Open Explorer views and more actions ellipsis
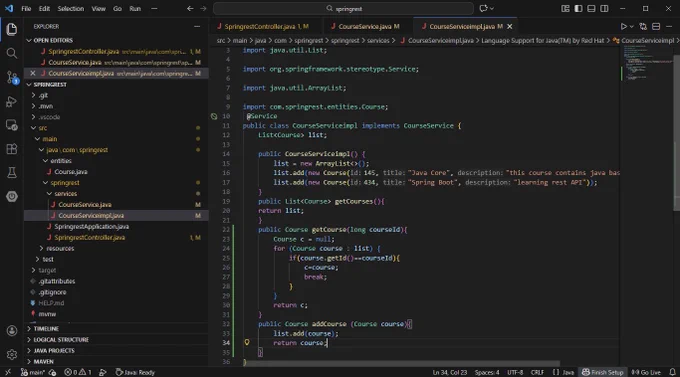 197,26
